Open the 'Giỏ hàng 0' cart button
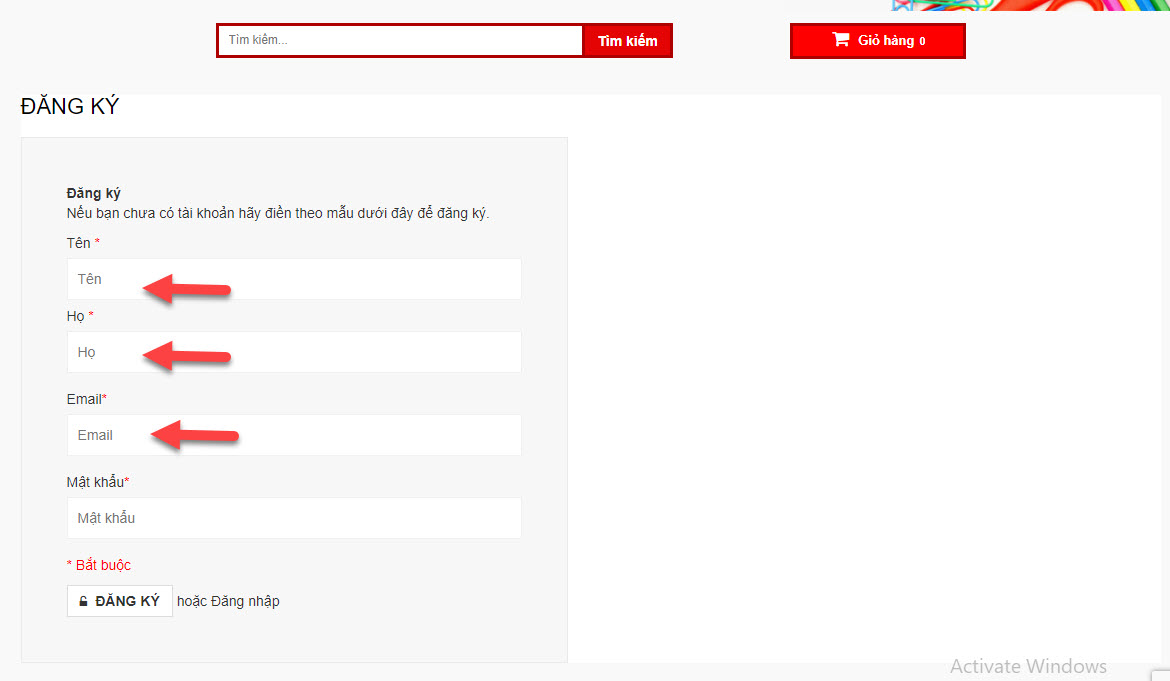 tap(878, 40)
